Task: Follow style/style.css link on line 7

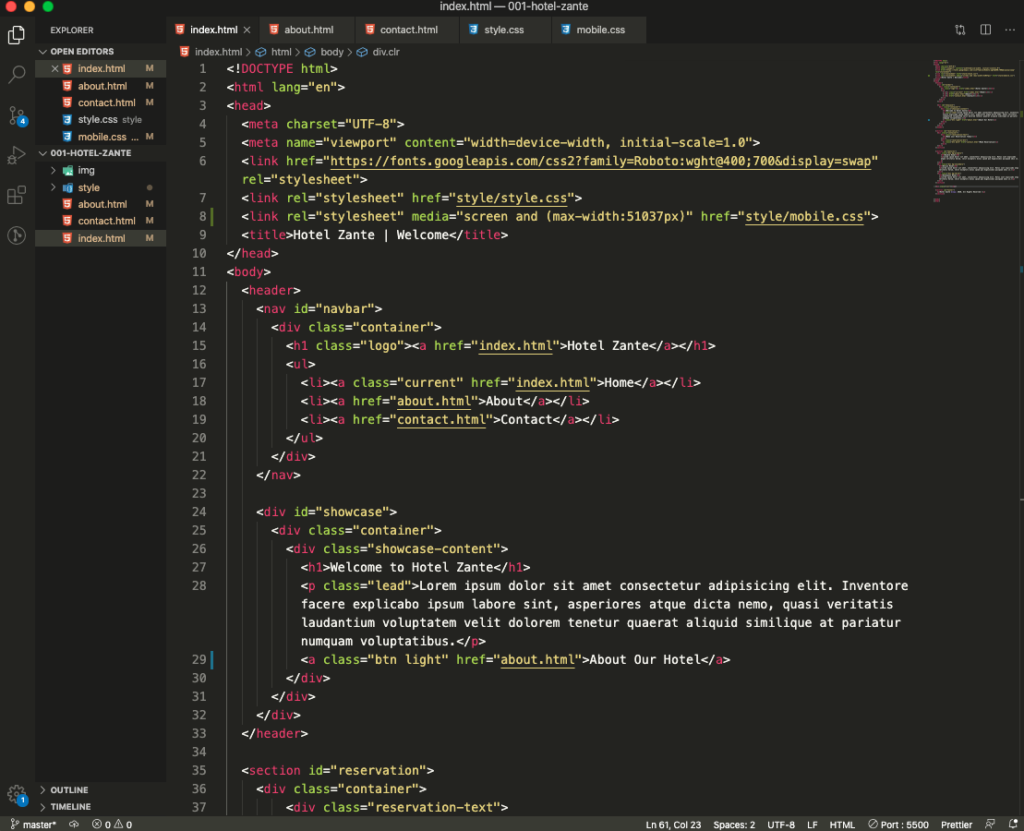Action: 511,198
